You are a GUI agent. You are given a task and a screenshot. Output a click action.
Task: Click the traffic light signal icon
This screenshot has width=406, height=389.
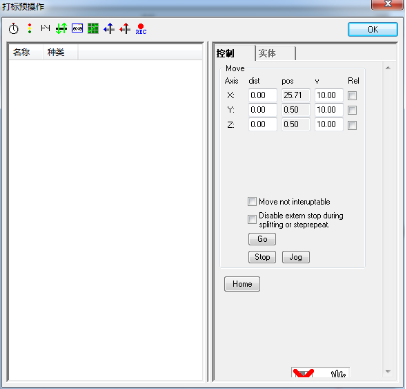click(30, 28)
